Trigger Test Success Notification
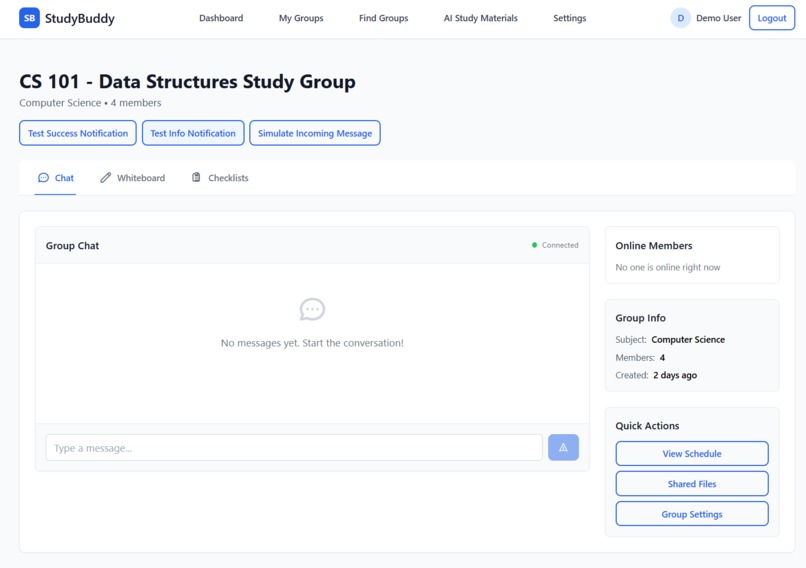806x568 pixels. click(78, 133)
